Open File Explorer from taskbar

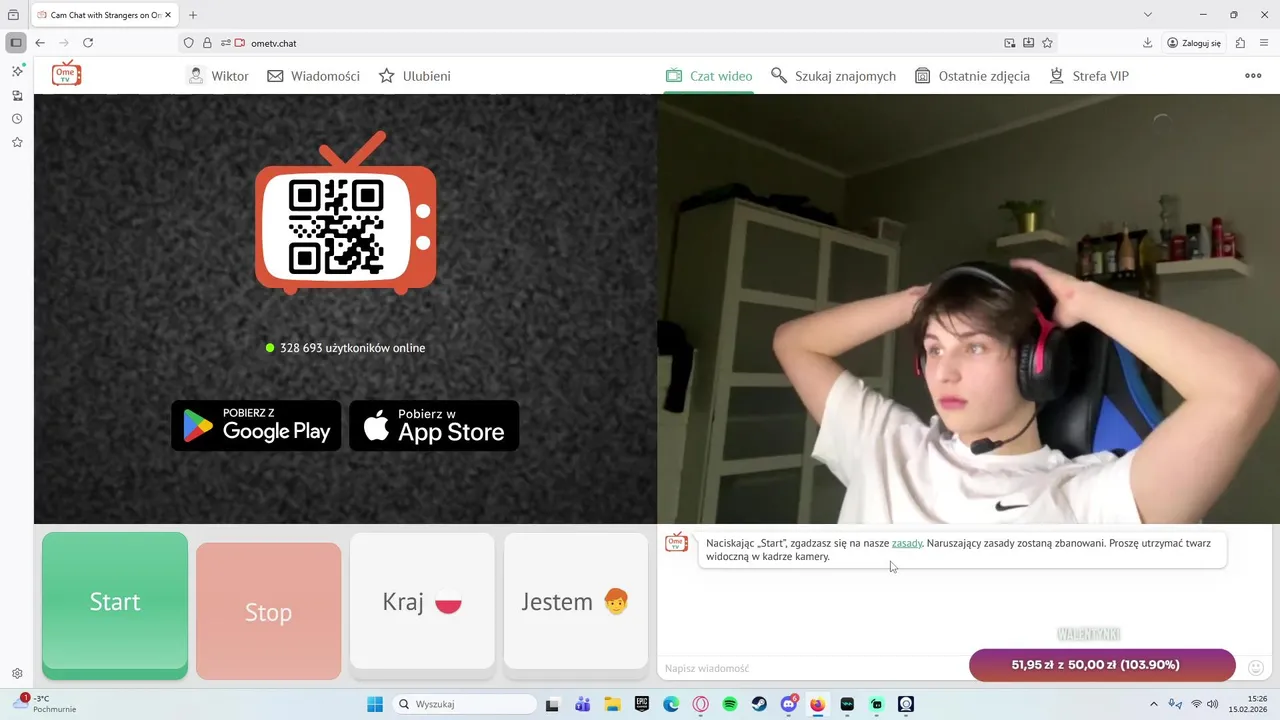coord(612,704)
